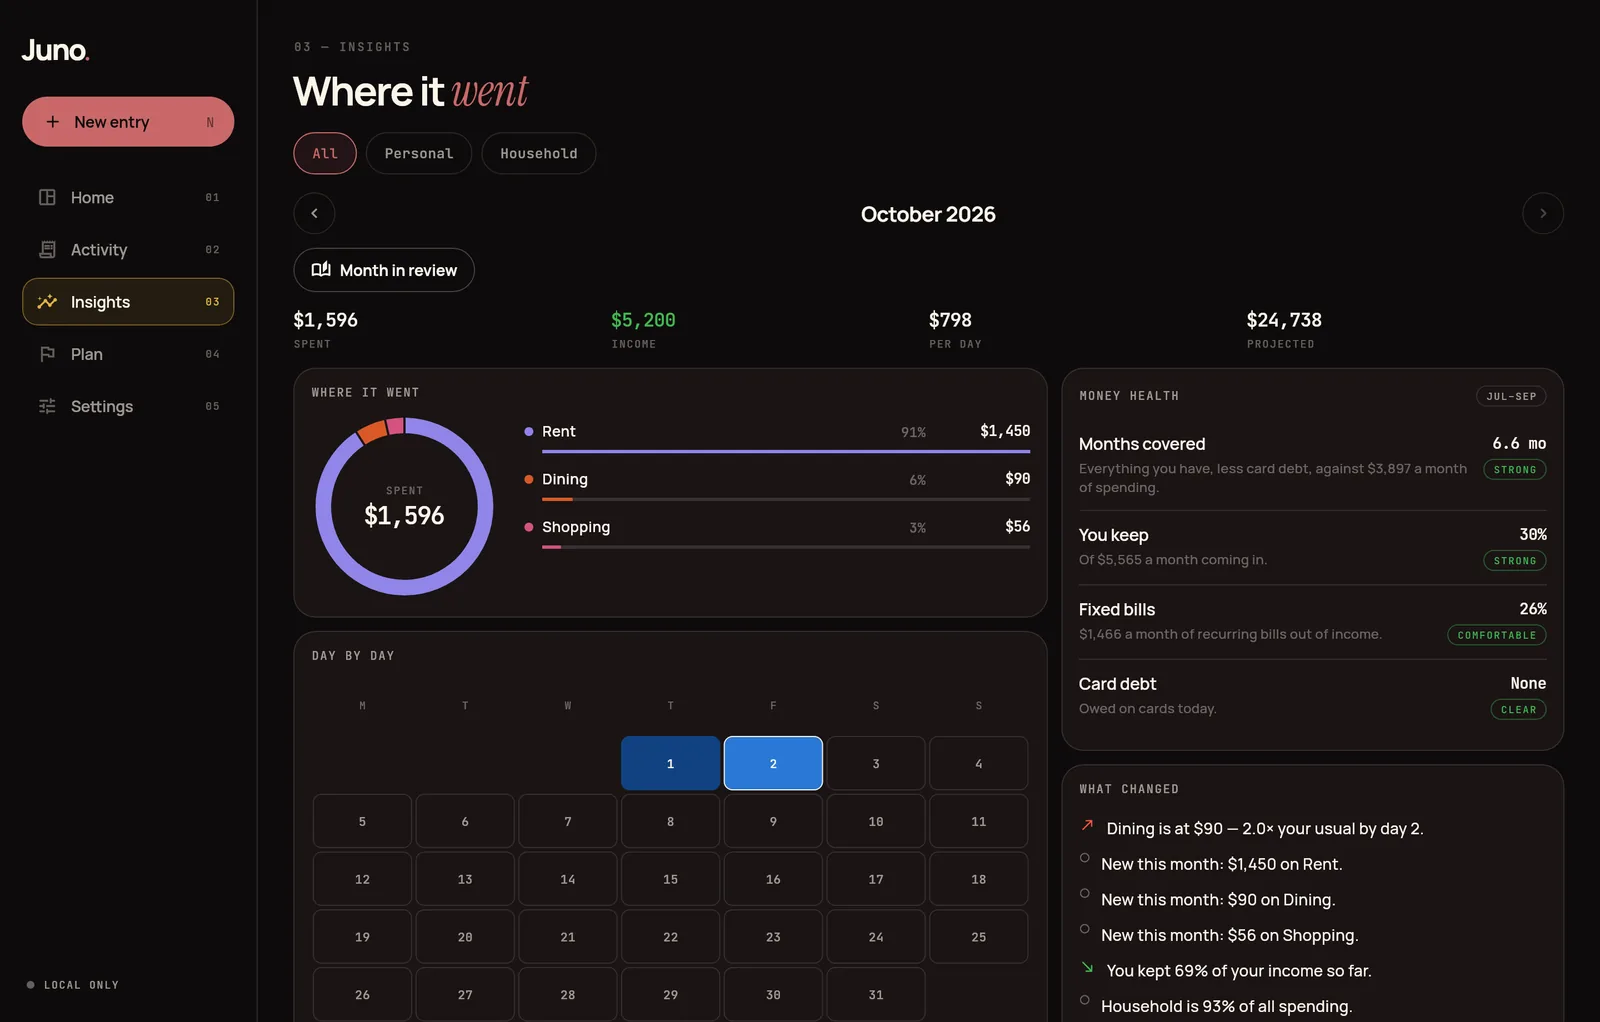
Task: Click the LOCAL ONLY status indicator
Action: pos(72,985)
